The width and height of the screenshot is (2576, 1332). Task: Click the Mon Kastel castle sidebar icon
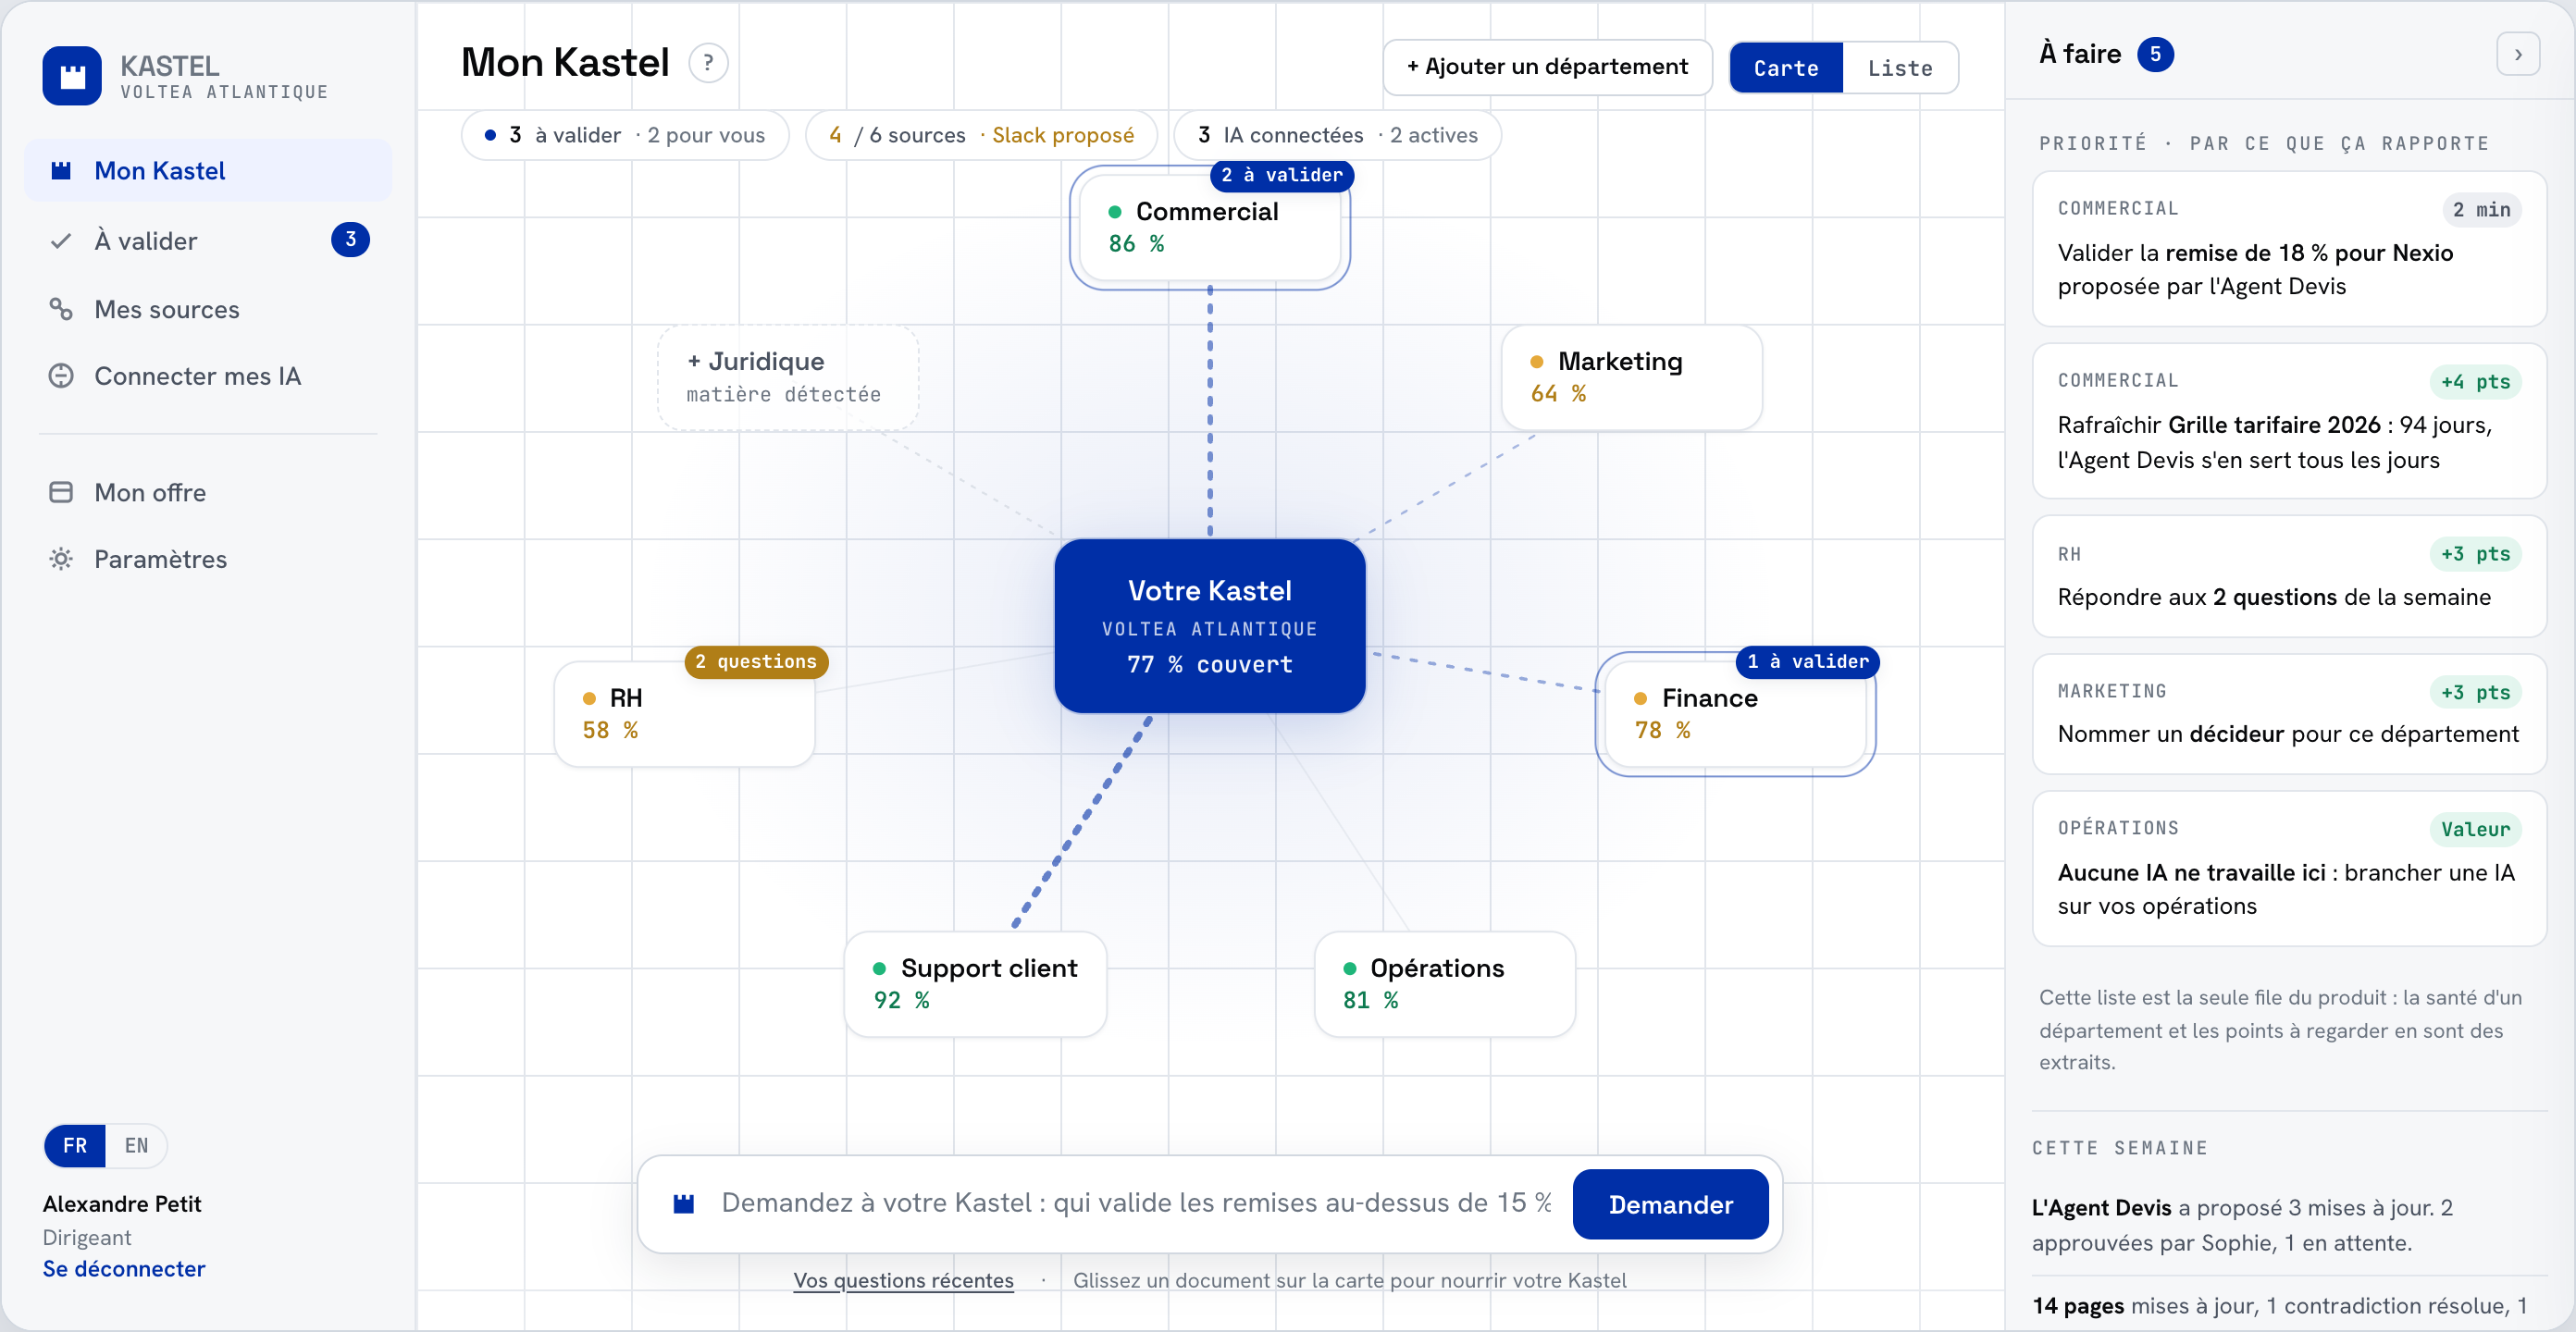61,171
